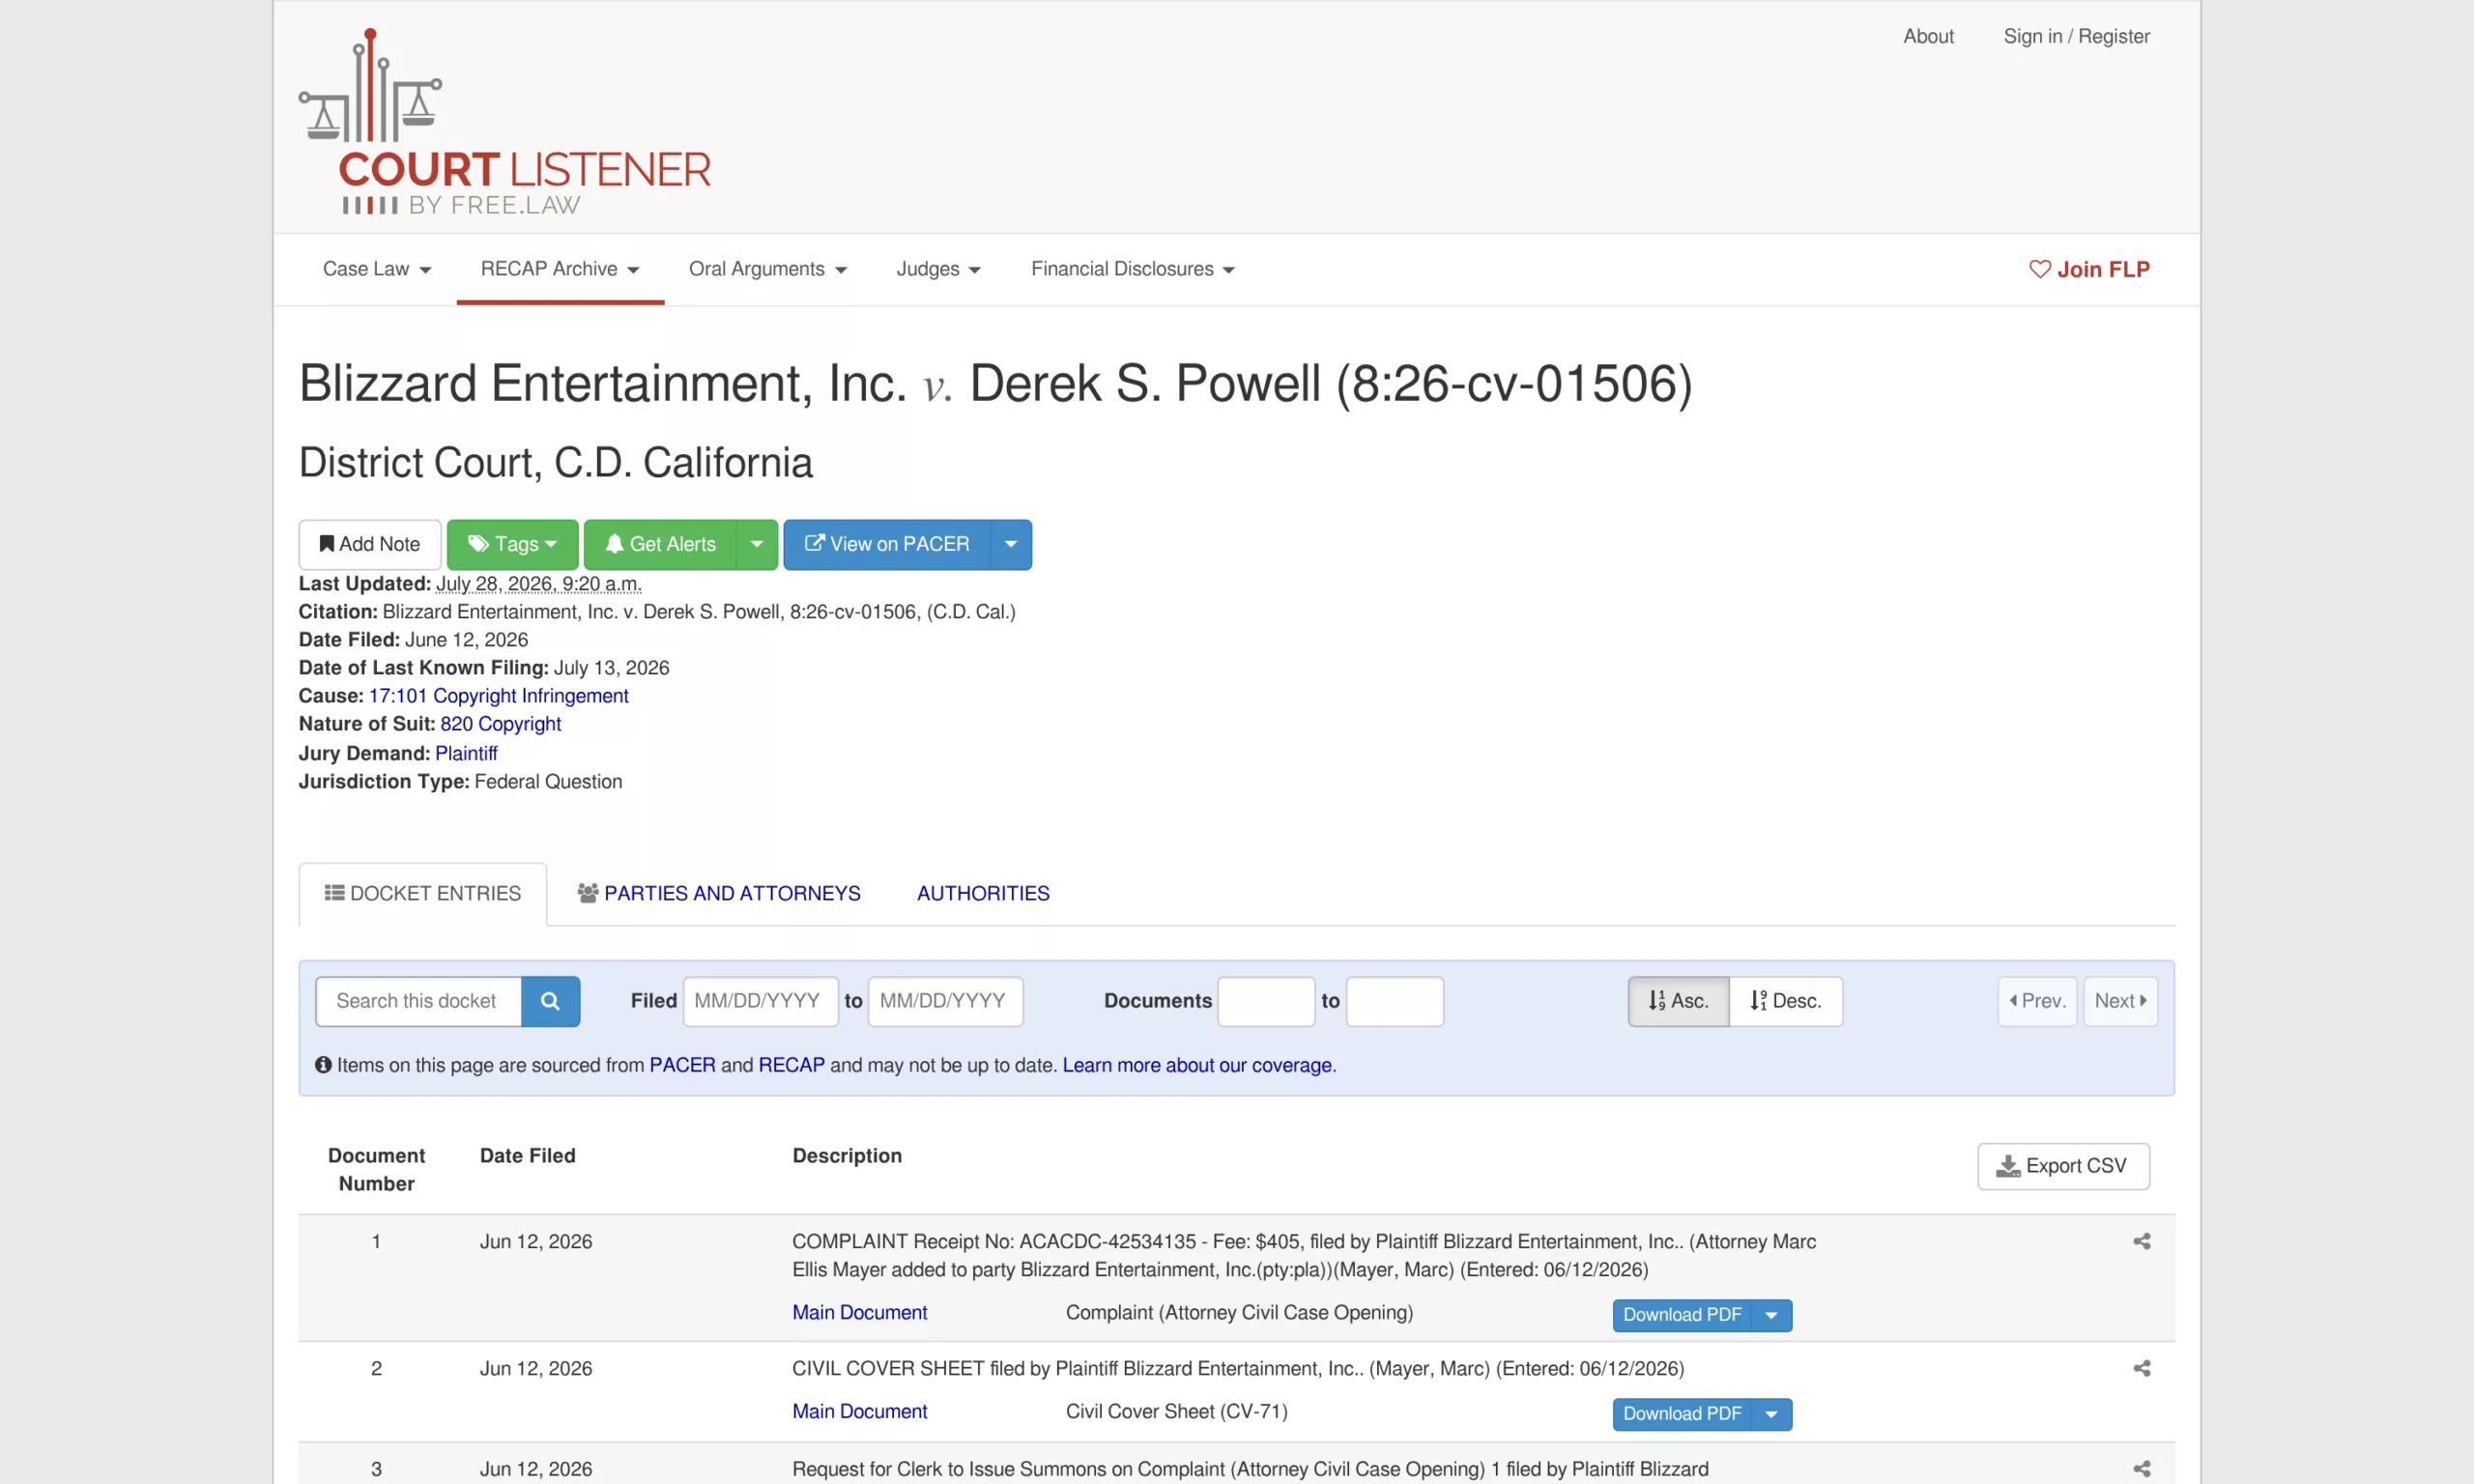
Task: Click Filed end date field
Action: 945,1001
